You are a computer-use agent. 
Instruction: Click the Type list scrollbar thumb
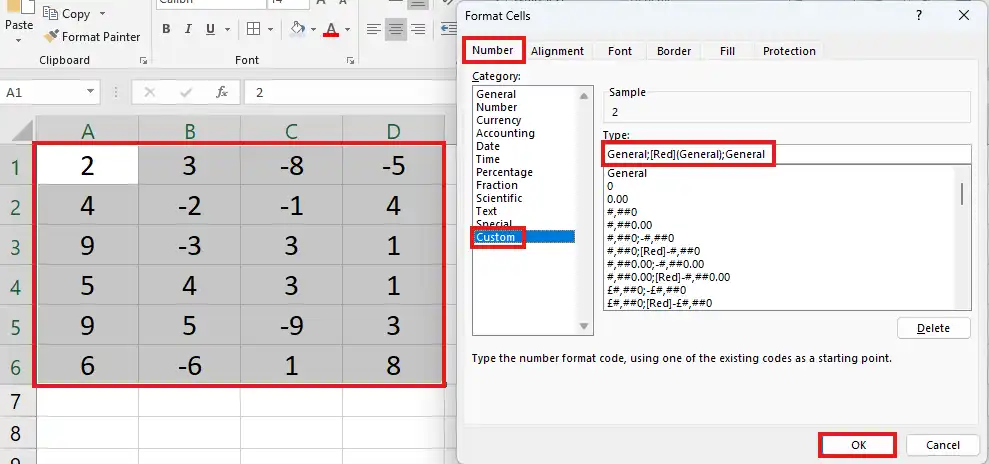click(962, 194)
